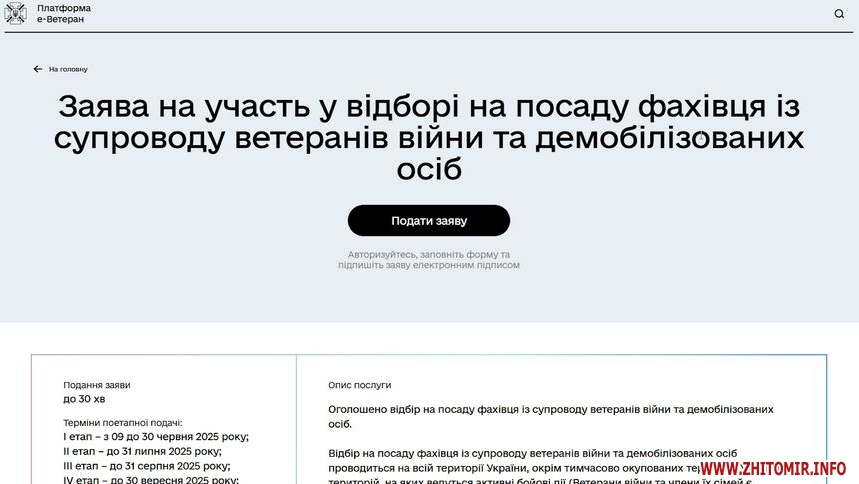
Task: Select the 'III етап' 31 серпня line
Action: pos(146,466)
